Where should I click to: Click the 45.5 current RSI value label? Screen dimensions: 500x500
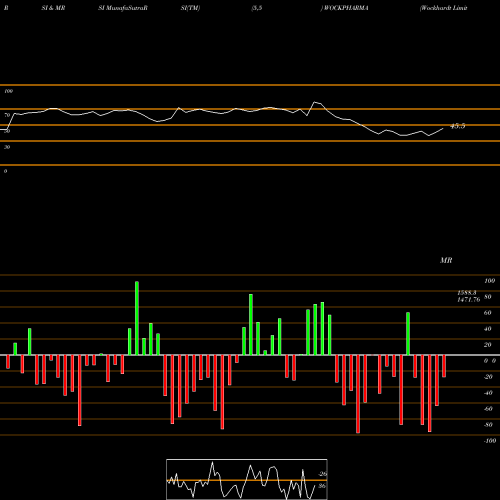(457, 126)
